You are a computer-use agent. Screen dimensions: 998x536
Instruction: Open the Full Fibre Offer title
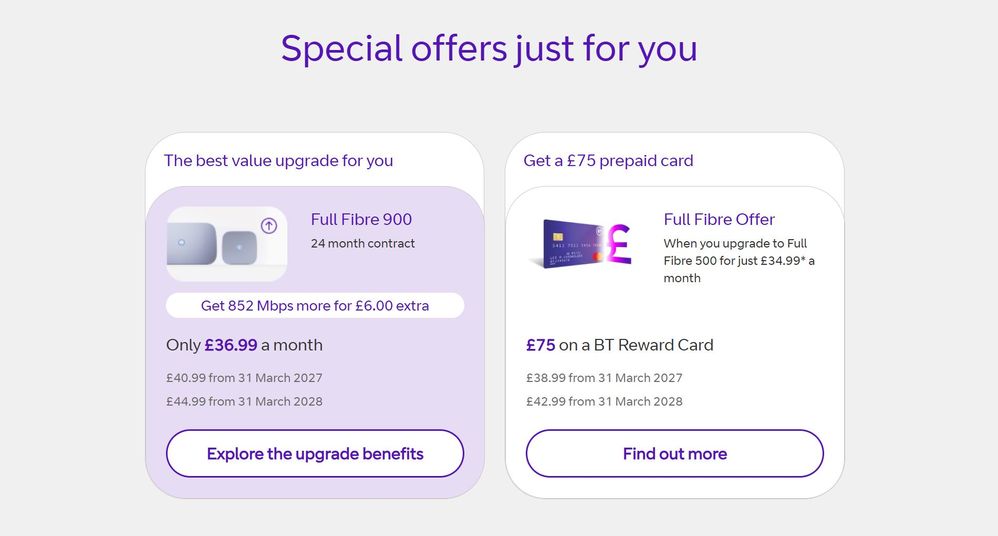click(x=719, y=220)
